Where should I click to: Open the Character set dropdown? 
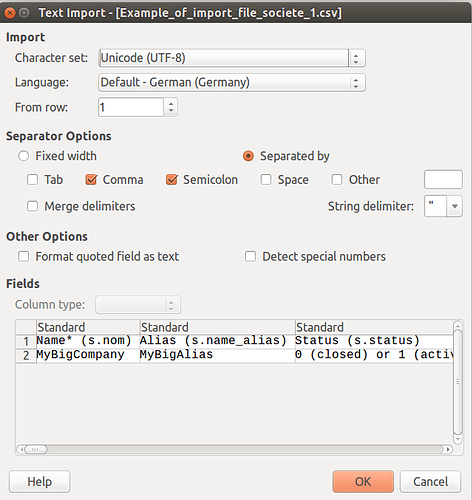coord(232,58)
